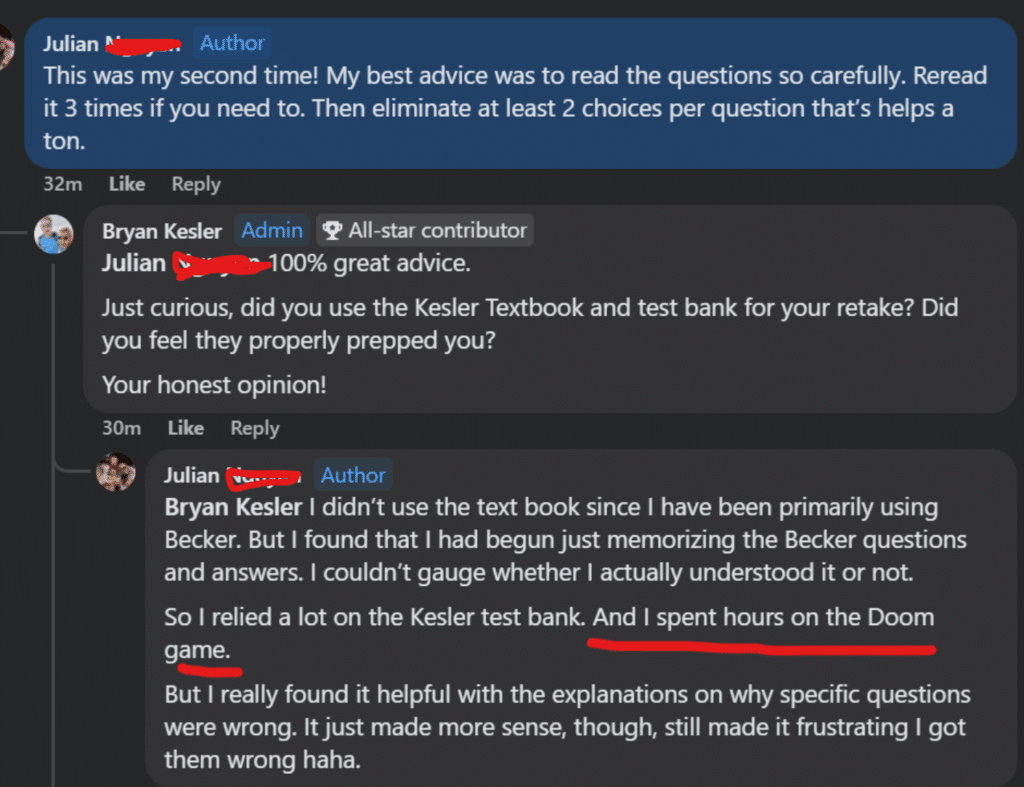Click the Author badge on the top comment
The width and height of the screenshot is (1024, 787).
click(232, 43)
